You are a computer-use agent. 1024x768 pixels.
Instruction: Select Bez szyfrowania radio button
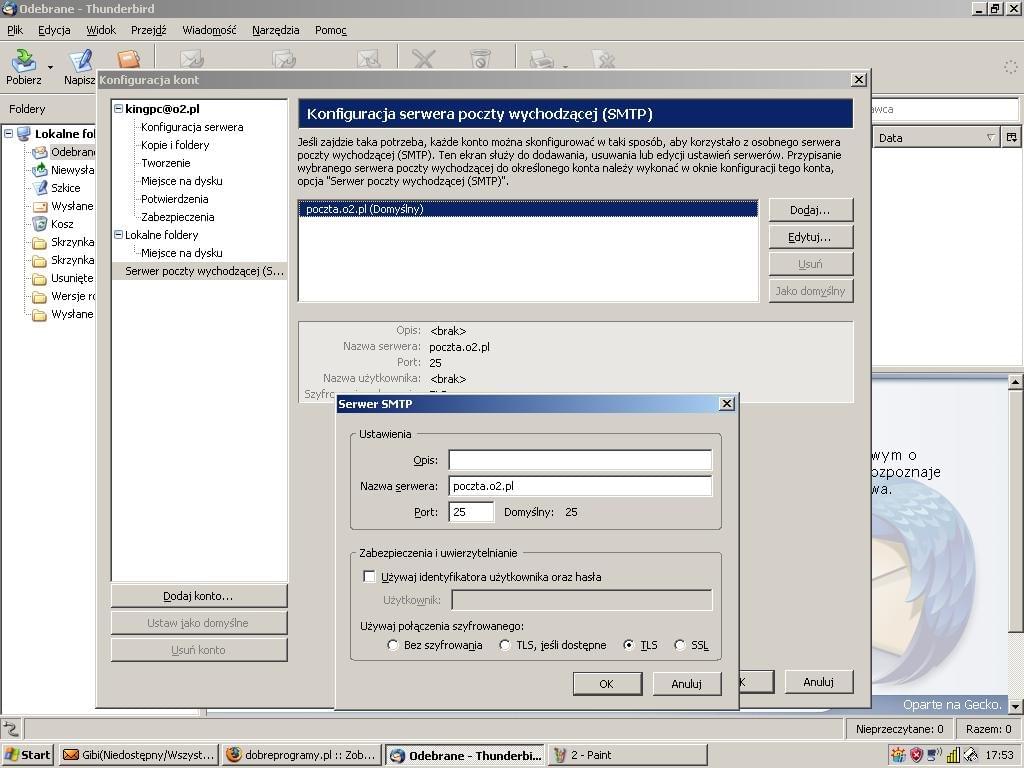(x=392, y=645)
